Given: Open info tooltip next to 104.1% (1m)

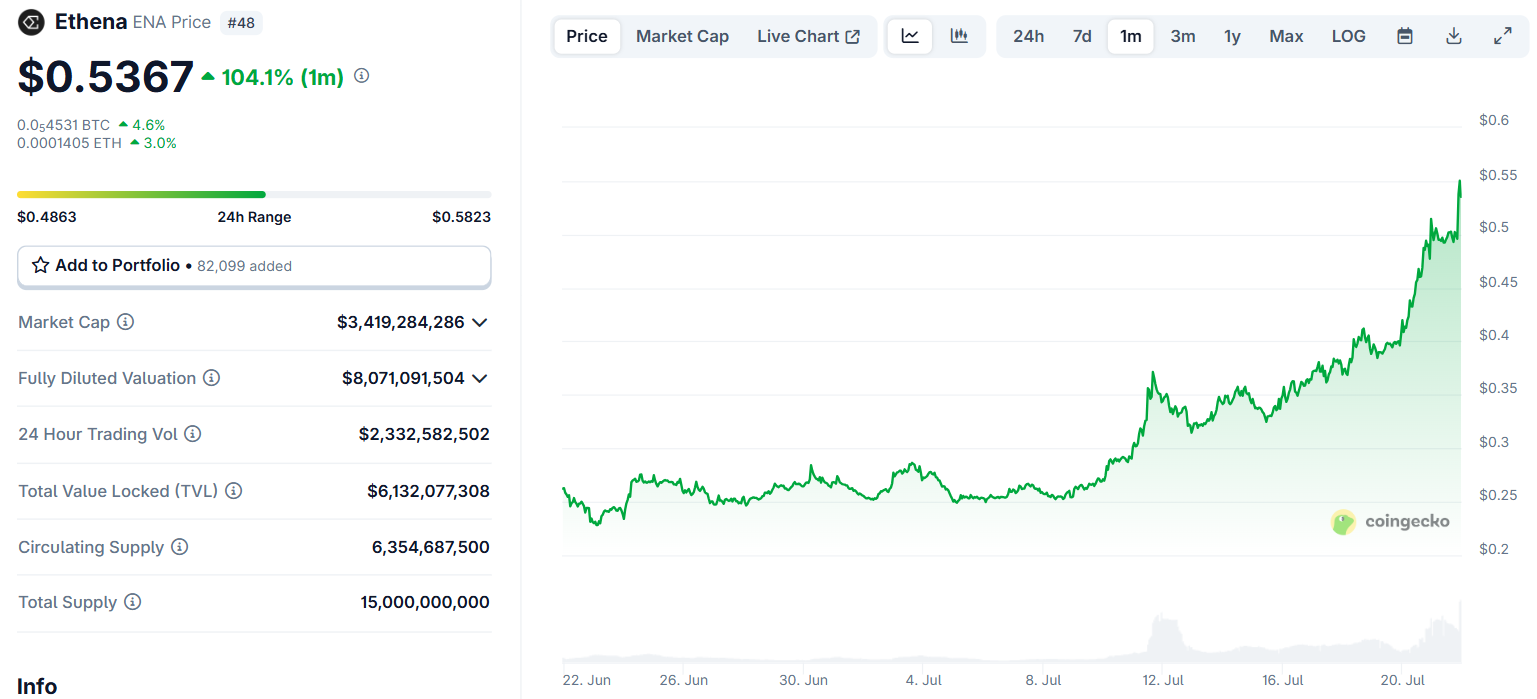Looking at the screenshot, I should (x=362, y=76).
